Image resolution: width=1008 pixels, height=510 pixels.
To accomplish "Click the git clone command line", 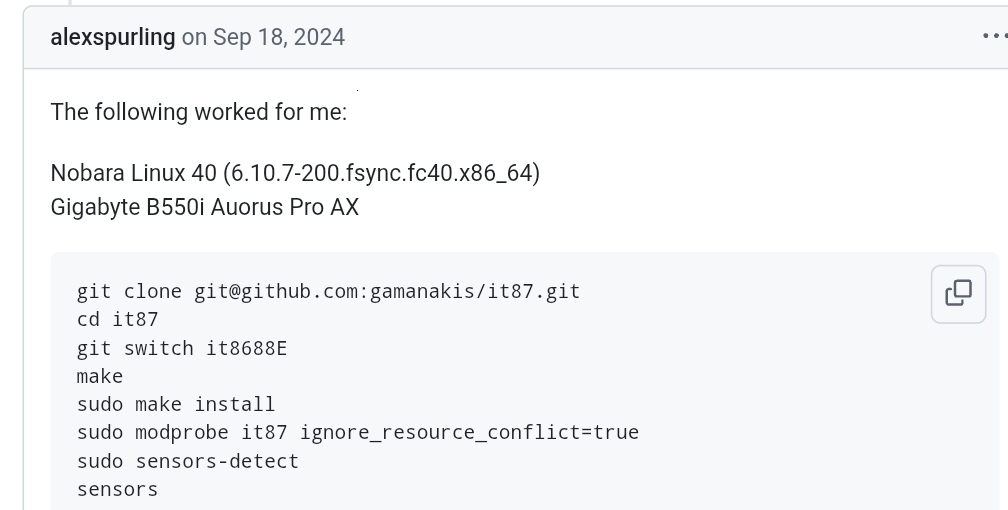I will [328, 291].
